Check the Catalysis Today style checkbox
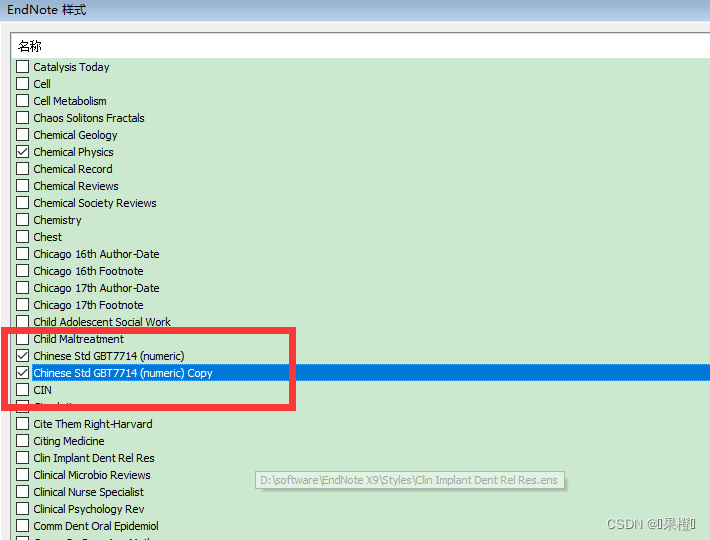This screenshot has width=710, height=540. click(x=23, y=67)
